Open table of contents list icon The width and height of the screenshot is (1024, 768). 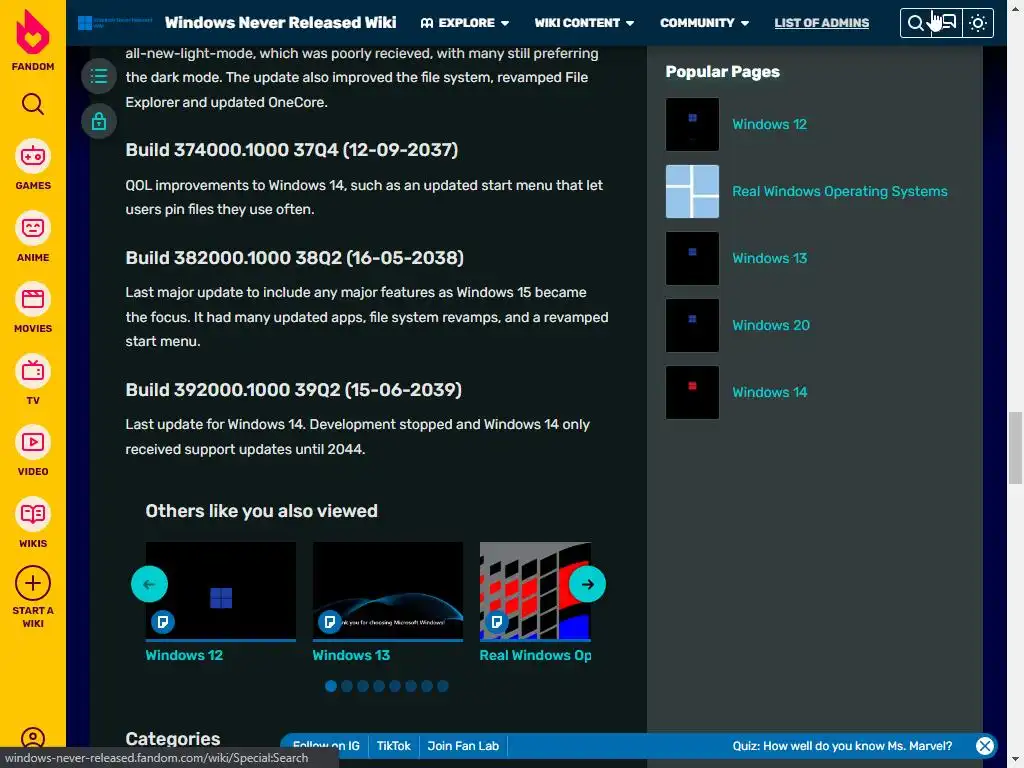[x=99, y=76]
